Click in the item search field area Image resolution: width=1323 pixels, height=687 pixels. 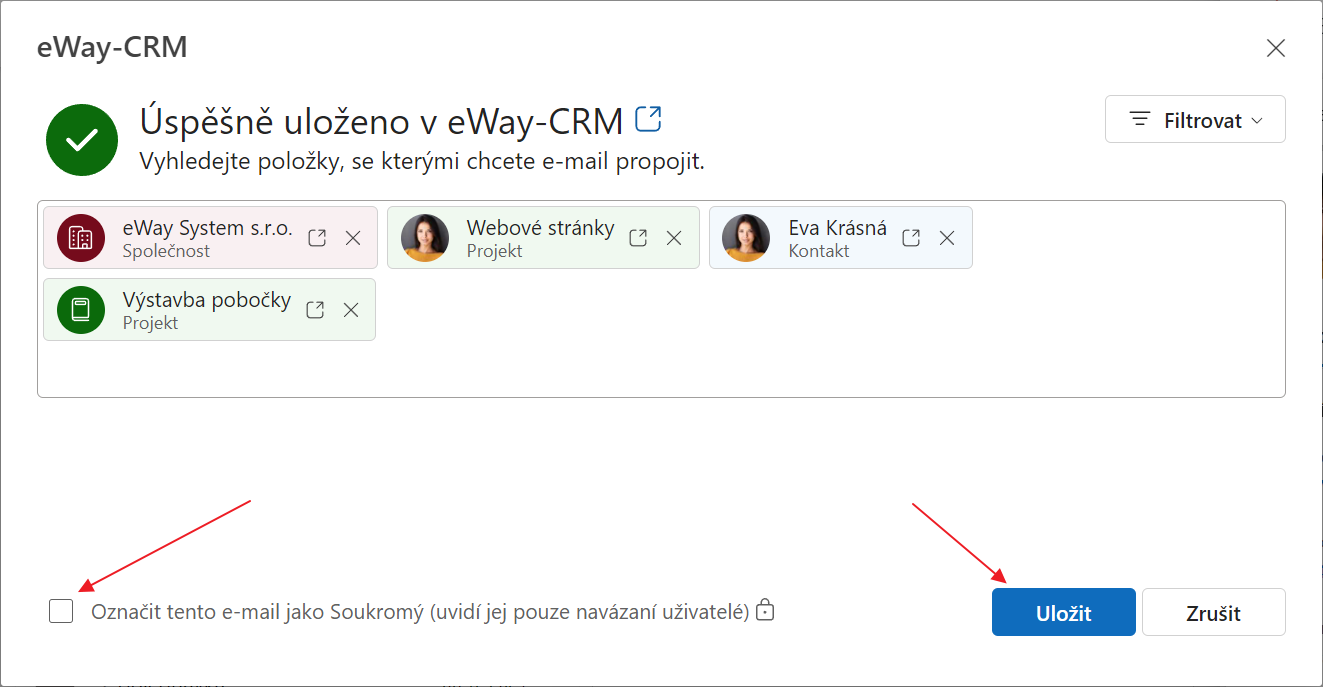tap(661, 299)
